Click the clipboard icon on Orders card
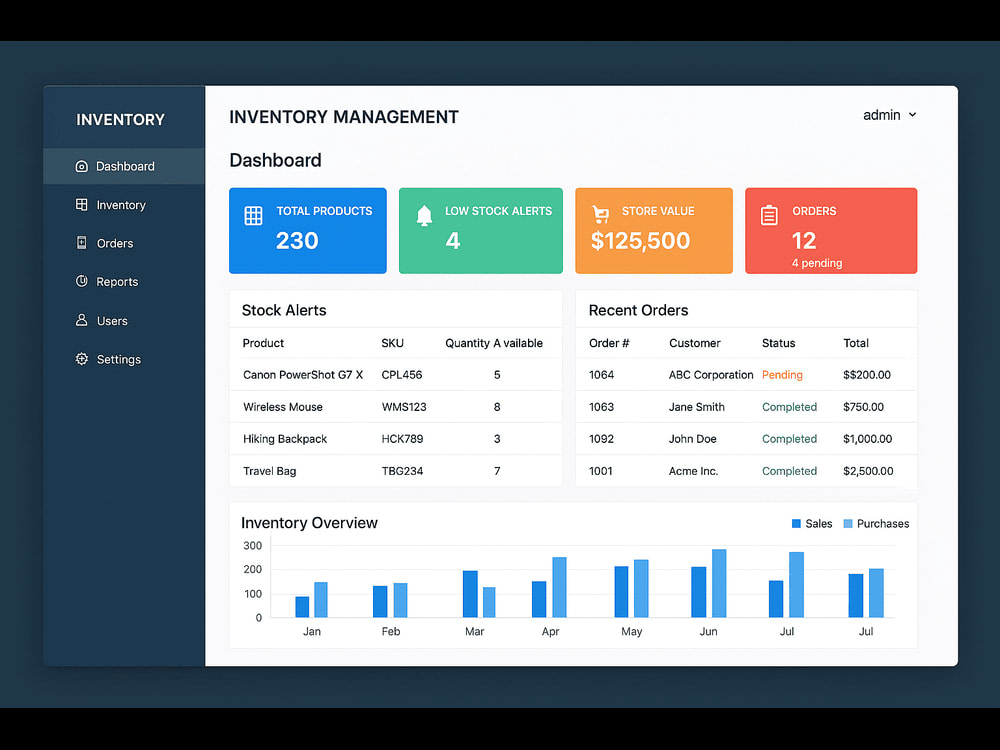 point(769,216)
